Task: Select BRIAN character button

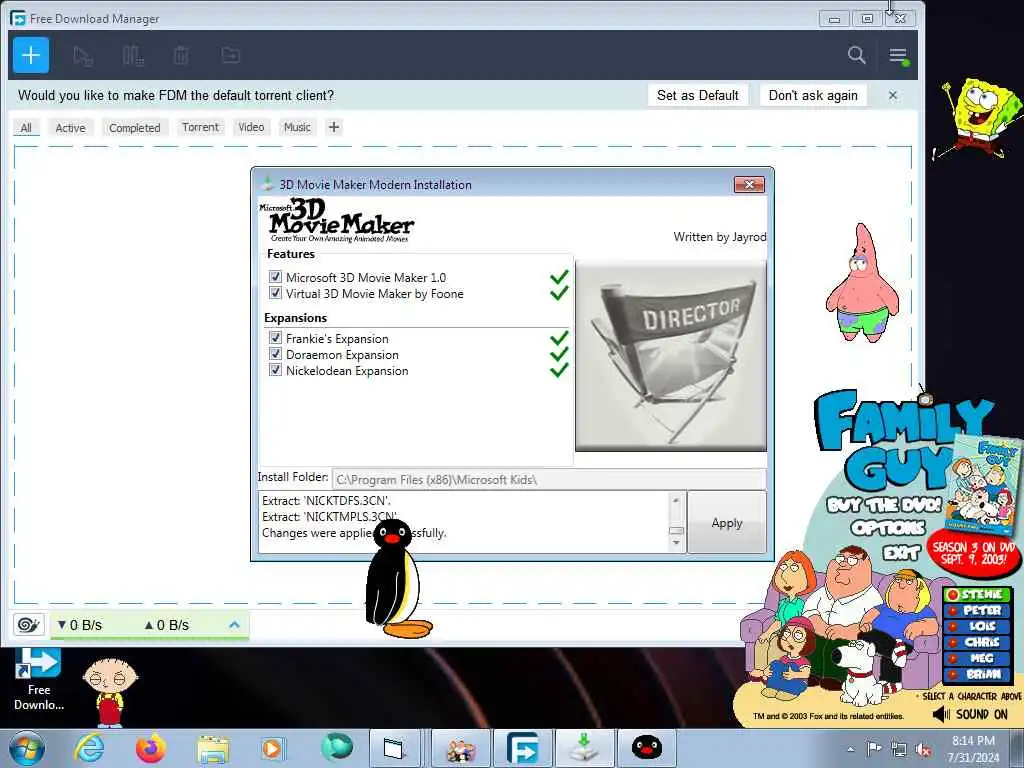Action: point(978,675)
